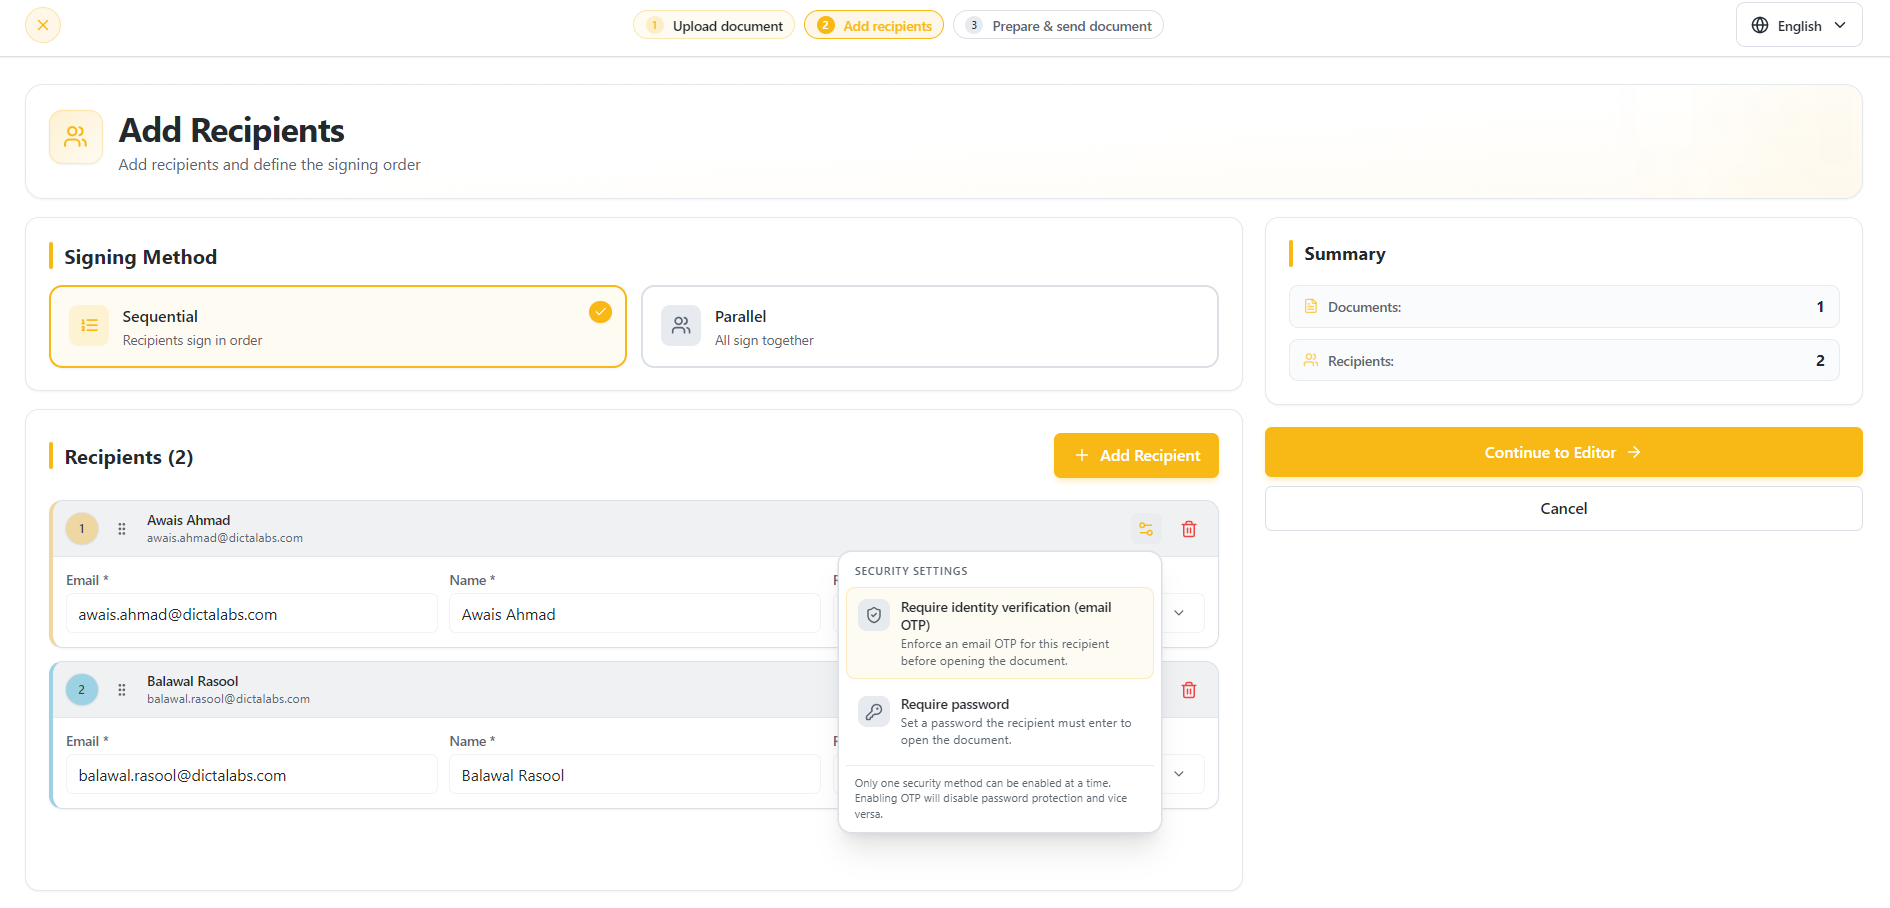Edit email field balawal.rasool@dictalabs.com

(252, 775)
